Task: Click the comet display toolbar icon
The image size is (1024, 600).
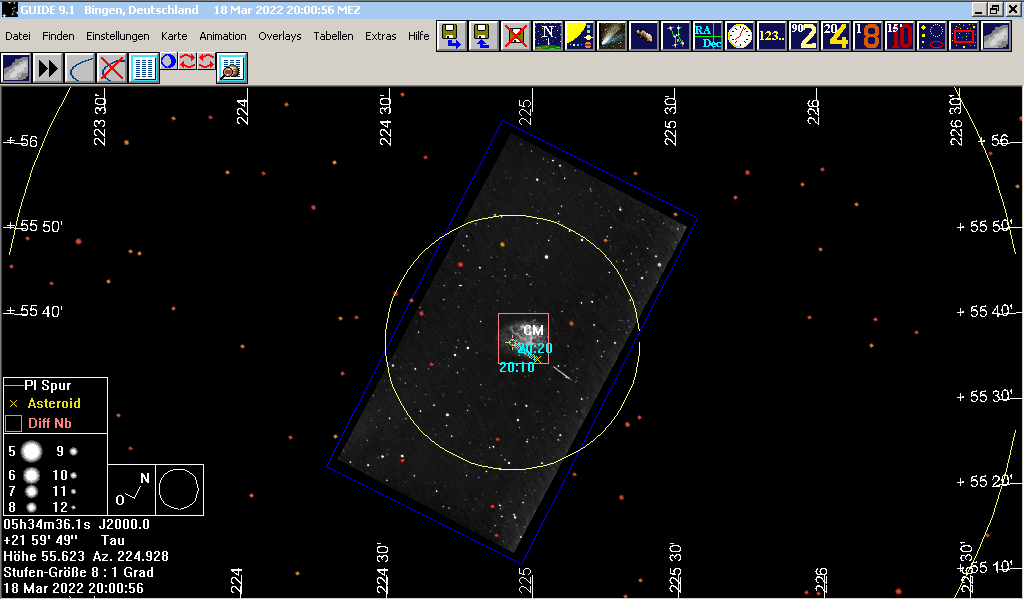Action: coord(613,37)
